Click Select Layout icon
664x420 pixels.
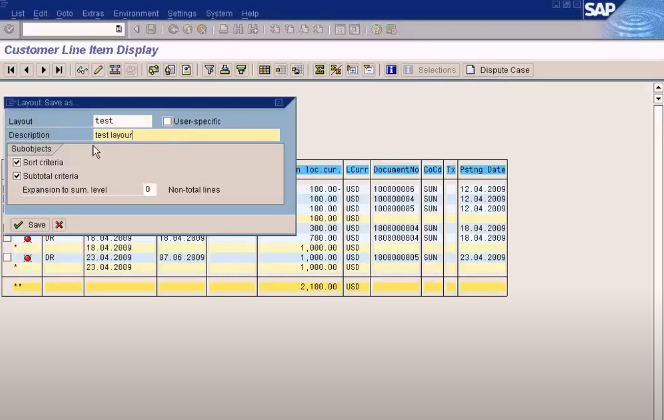point(281,70)
